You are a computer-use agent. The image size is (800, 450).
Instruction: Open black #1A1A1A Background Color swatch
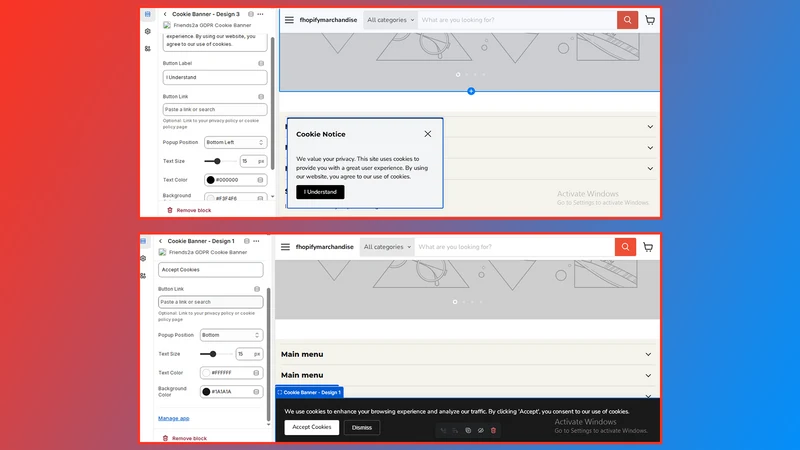[206, 392]
